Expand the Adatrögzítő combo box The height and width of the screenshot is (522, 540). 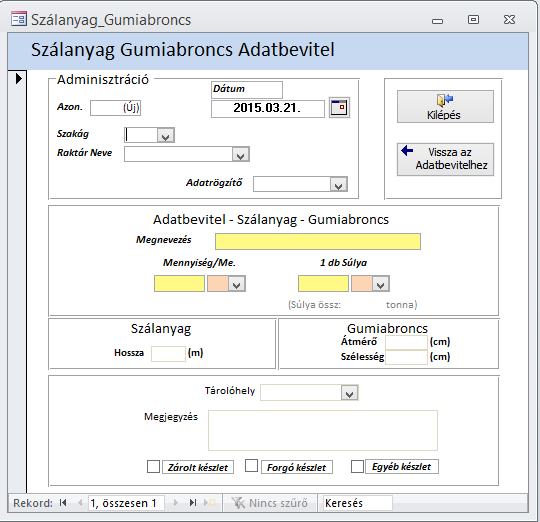click(339, 184)
